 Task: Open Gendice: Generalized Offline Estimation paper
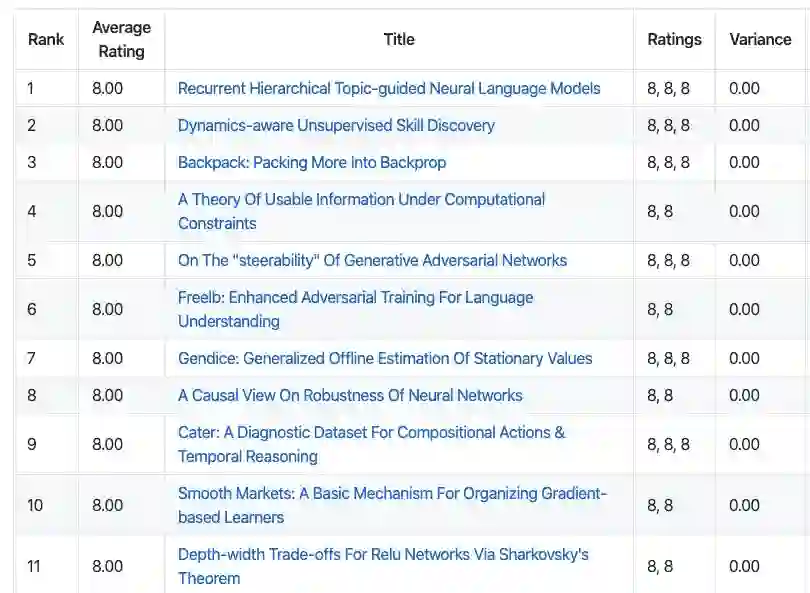[385, 358]
